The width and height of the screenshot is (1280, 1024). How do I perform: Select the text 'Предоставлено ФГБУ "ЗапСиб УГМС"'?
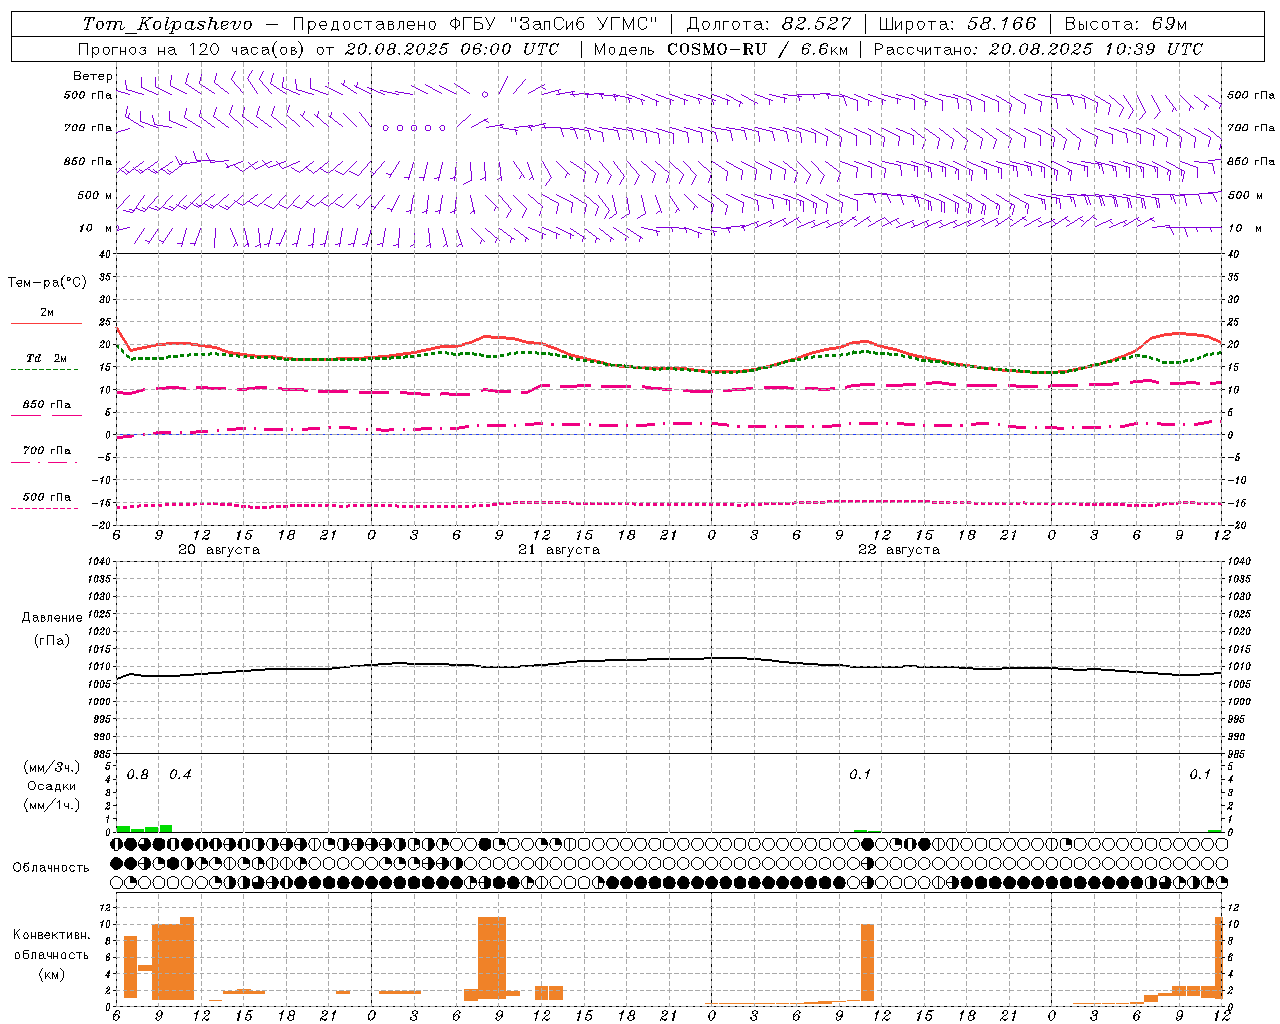476,24
